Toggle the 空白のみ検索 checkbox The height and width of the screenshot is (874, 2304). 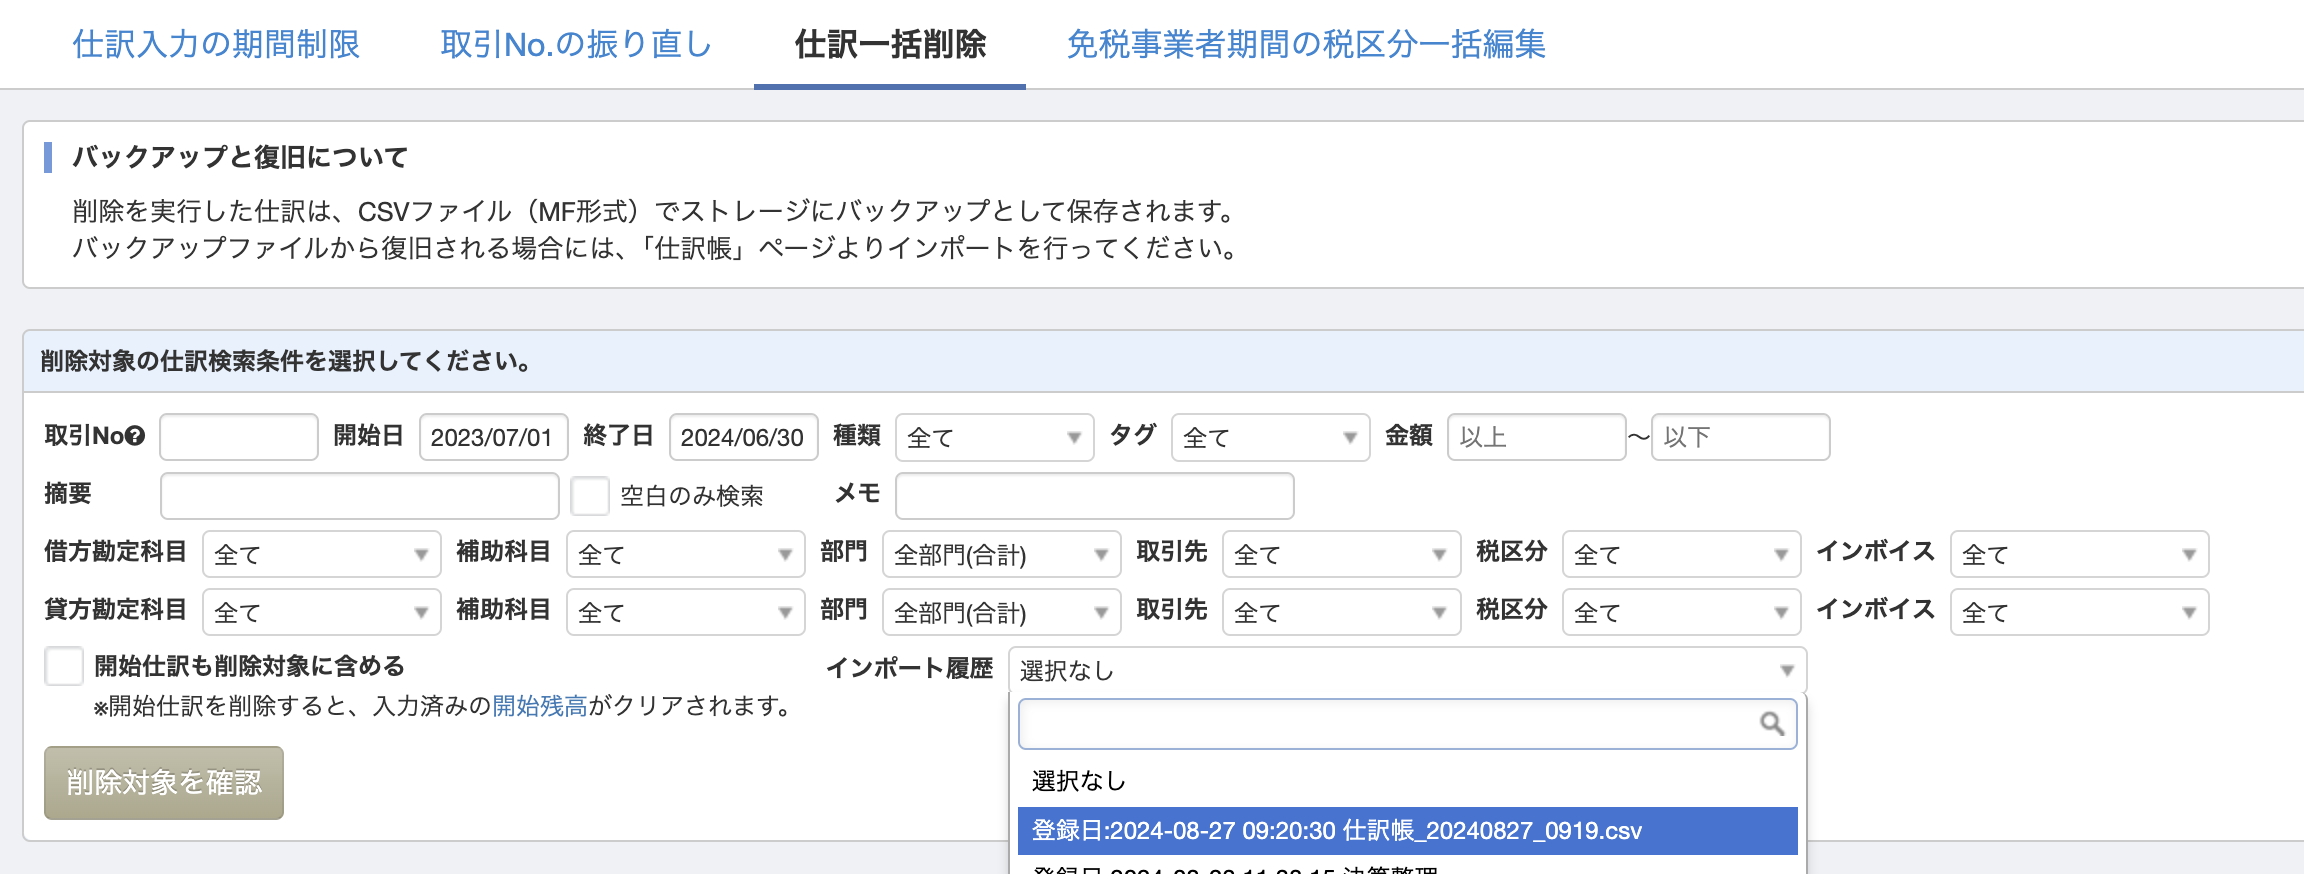pos(590,495)
